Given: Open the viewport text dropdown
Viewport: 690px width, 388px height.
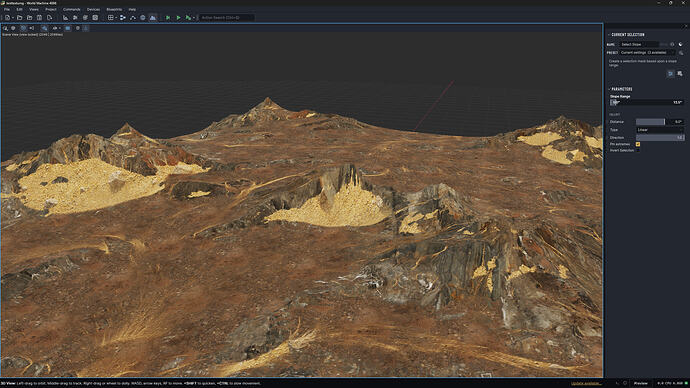Looking at the screenshot, I should tap(56, 28).
